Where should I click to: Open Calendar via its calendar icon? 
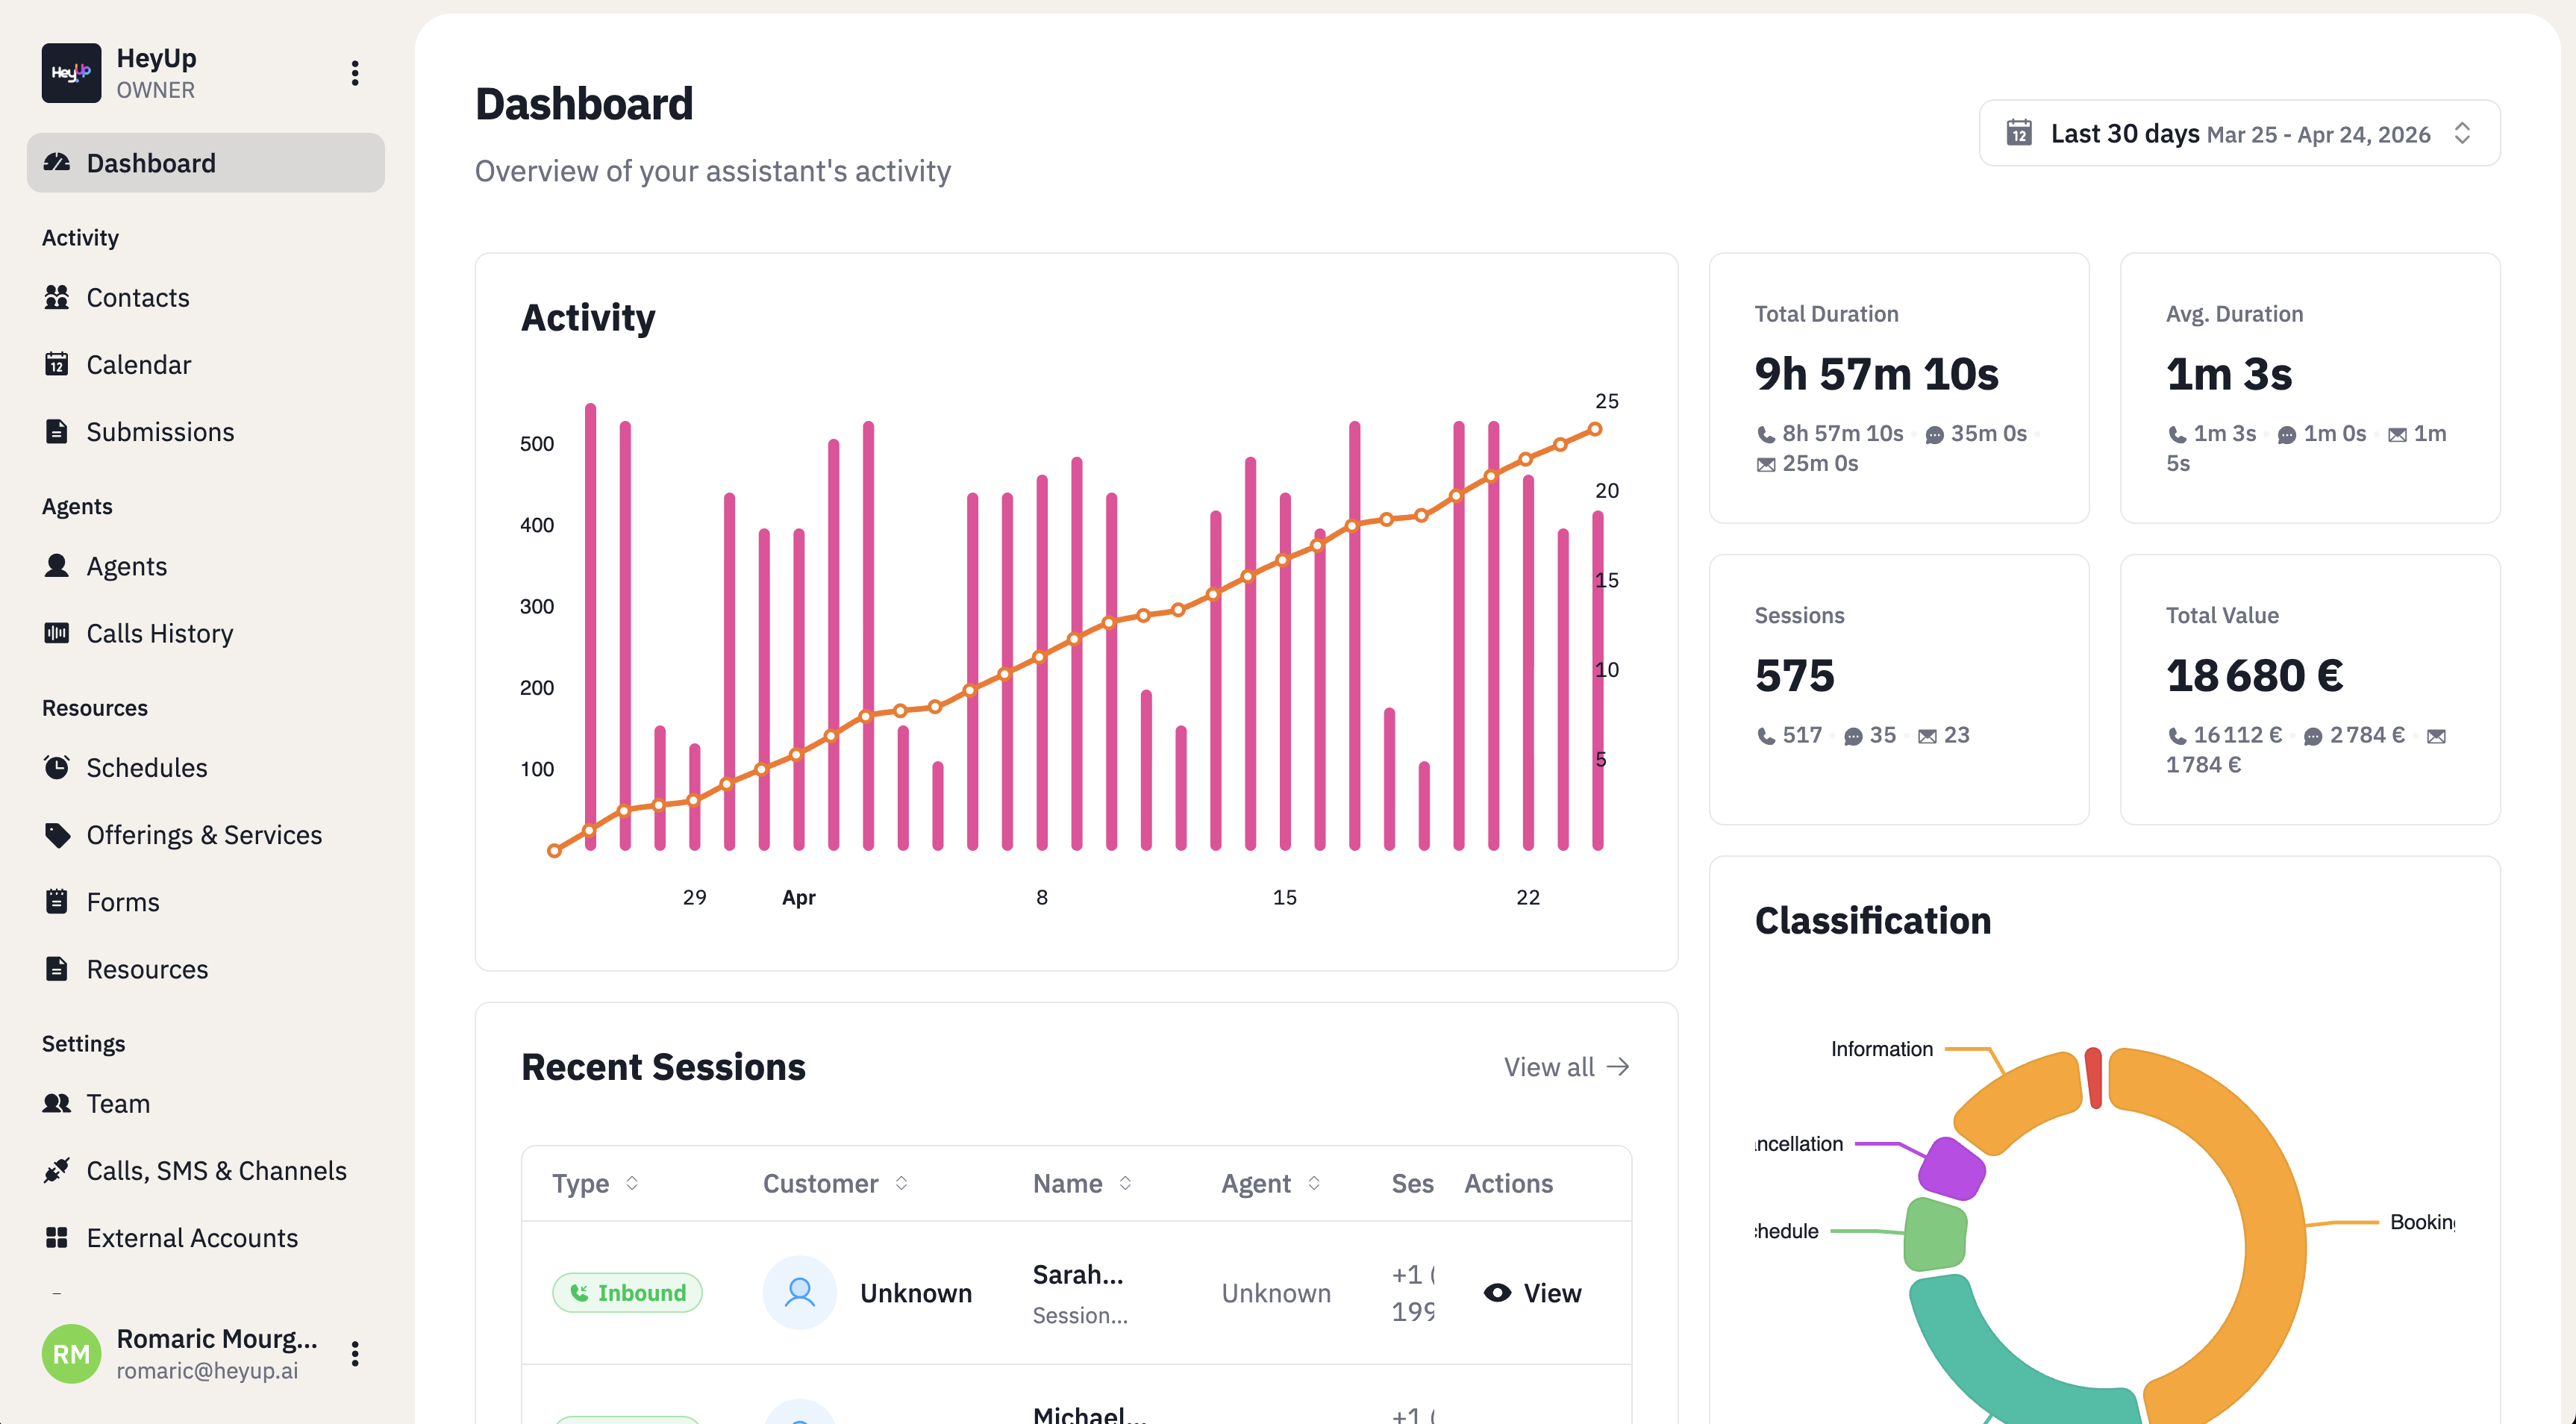click(57, 364)
